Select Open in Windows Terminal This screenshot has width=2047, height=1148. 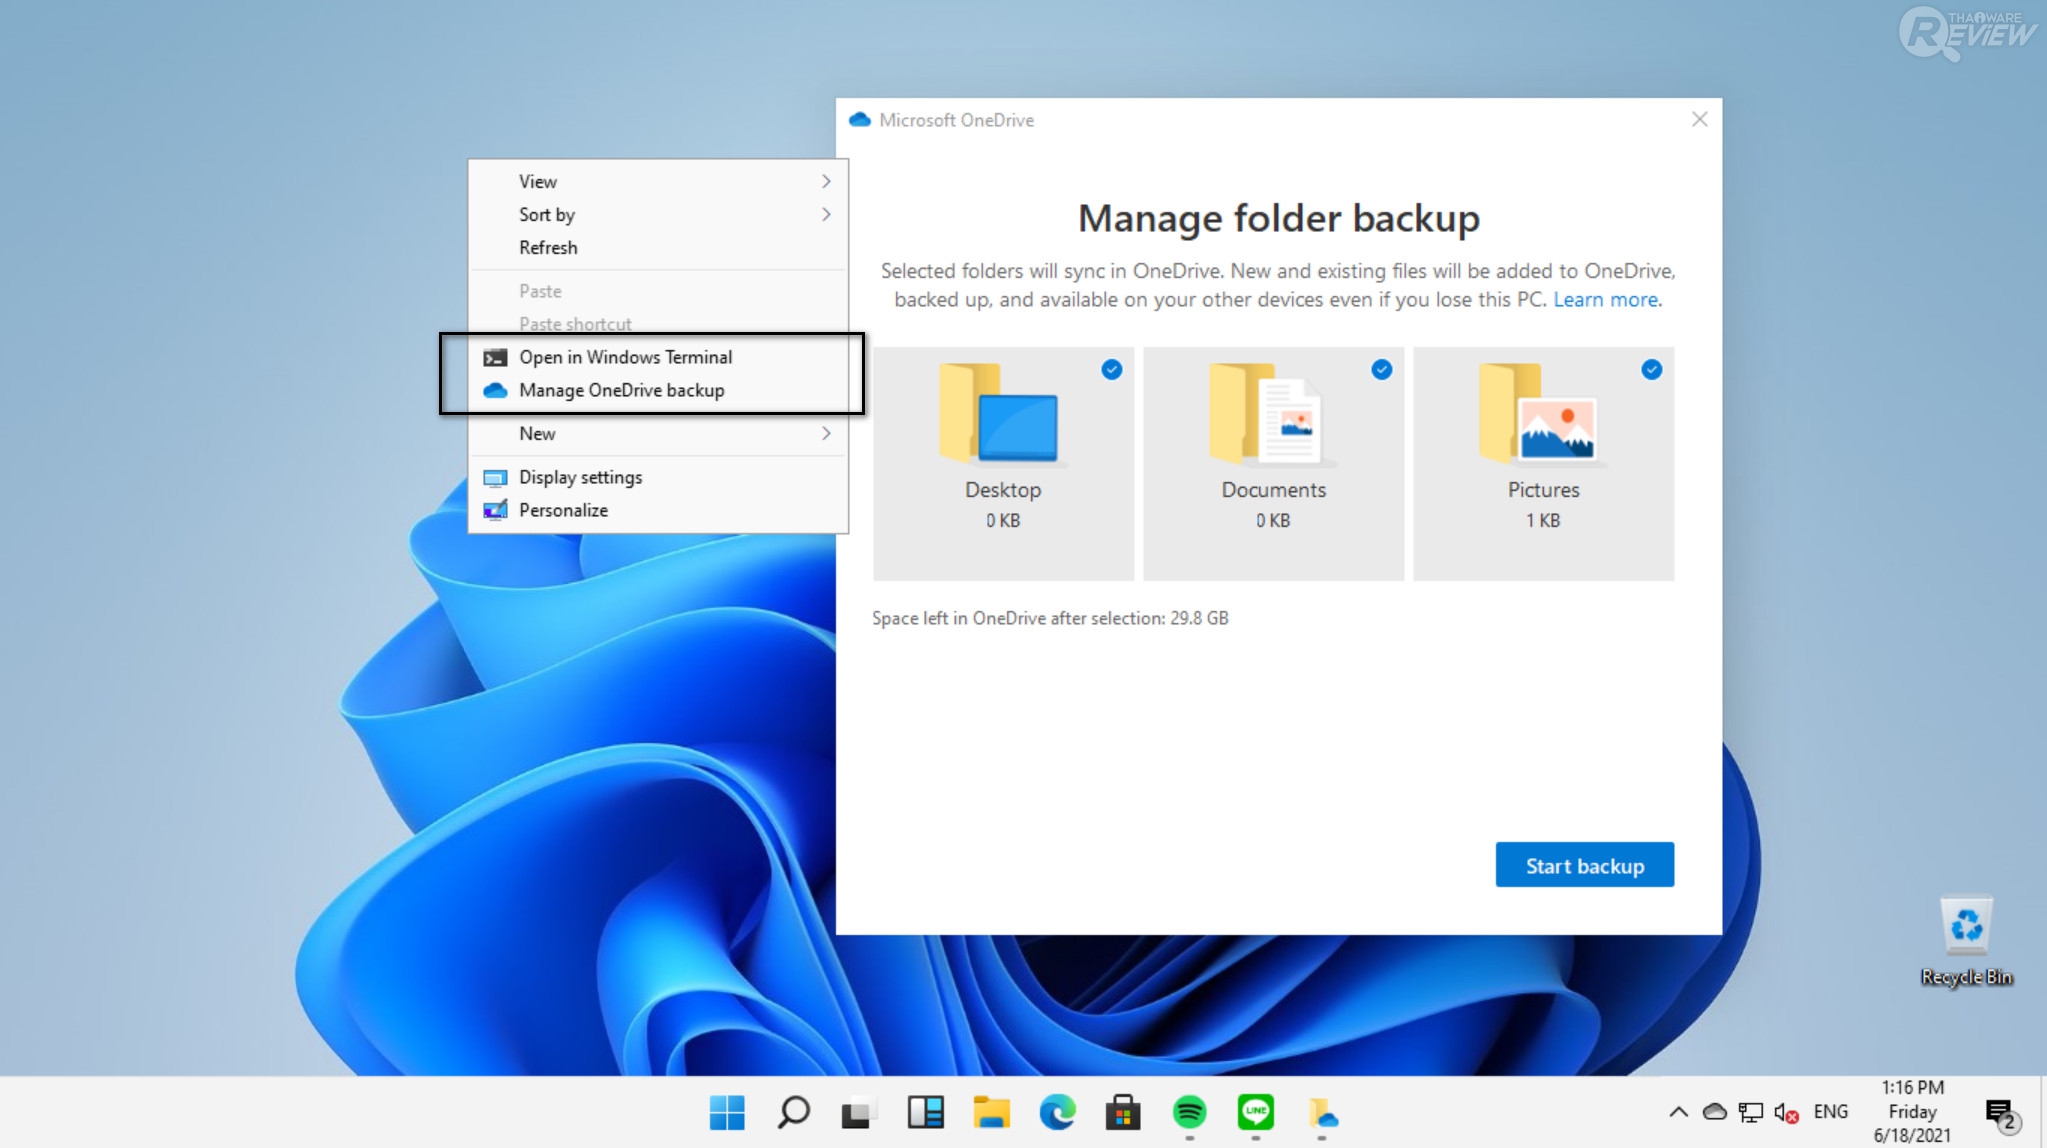point(625,357)
